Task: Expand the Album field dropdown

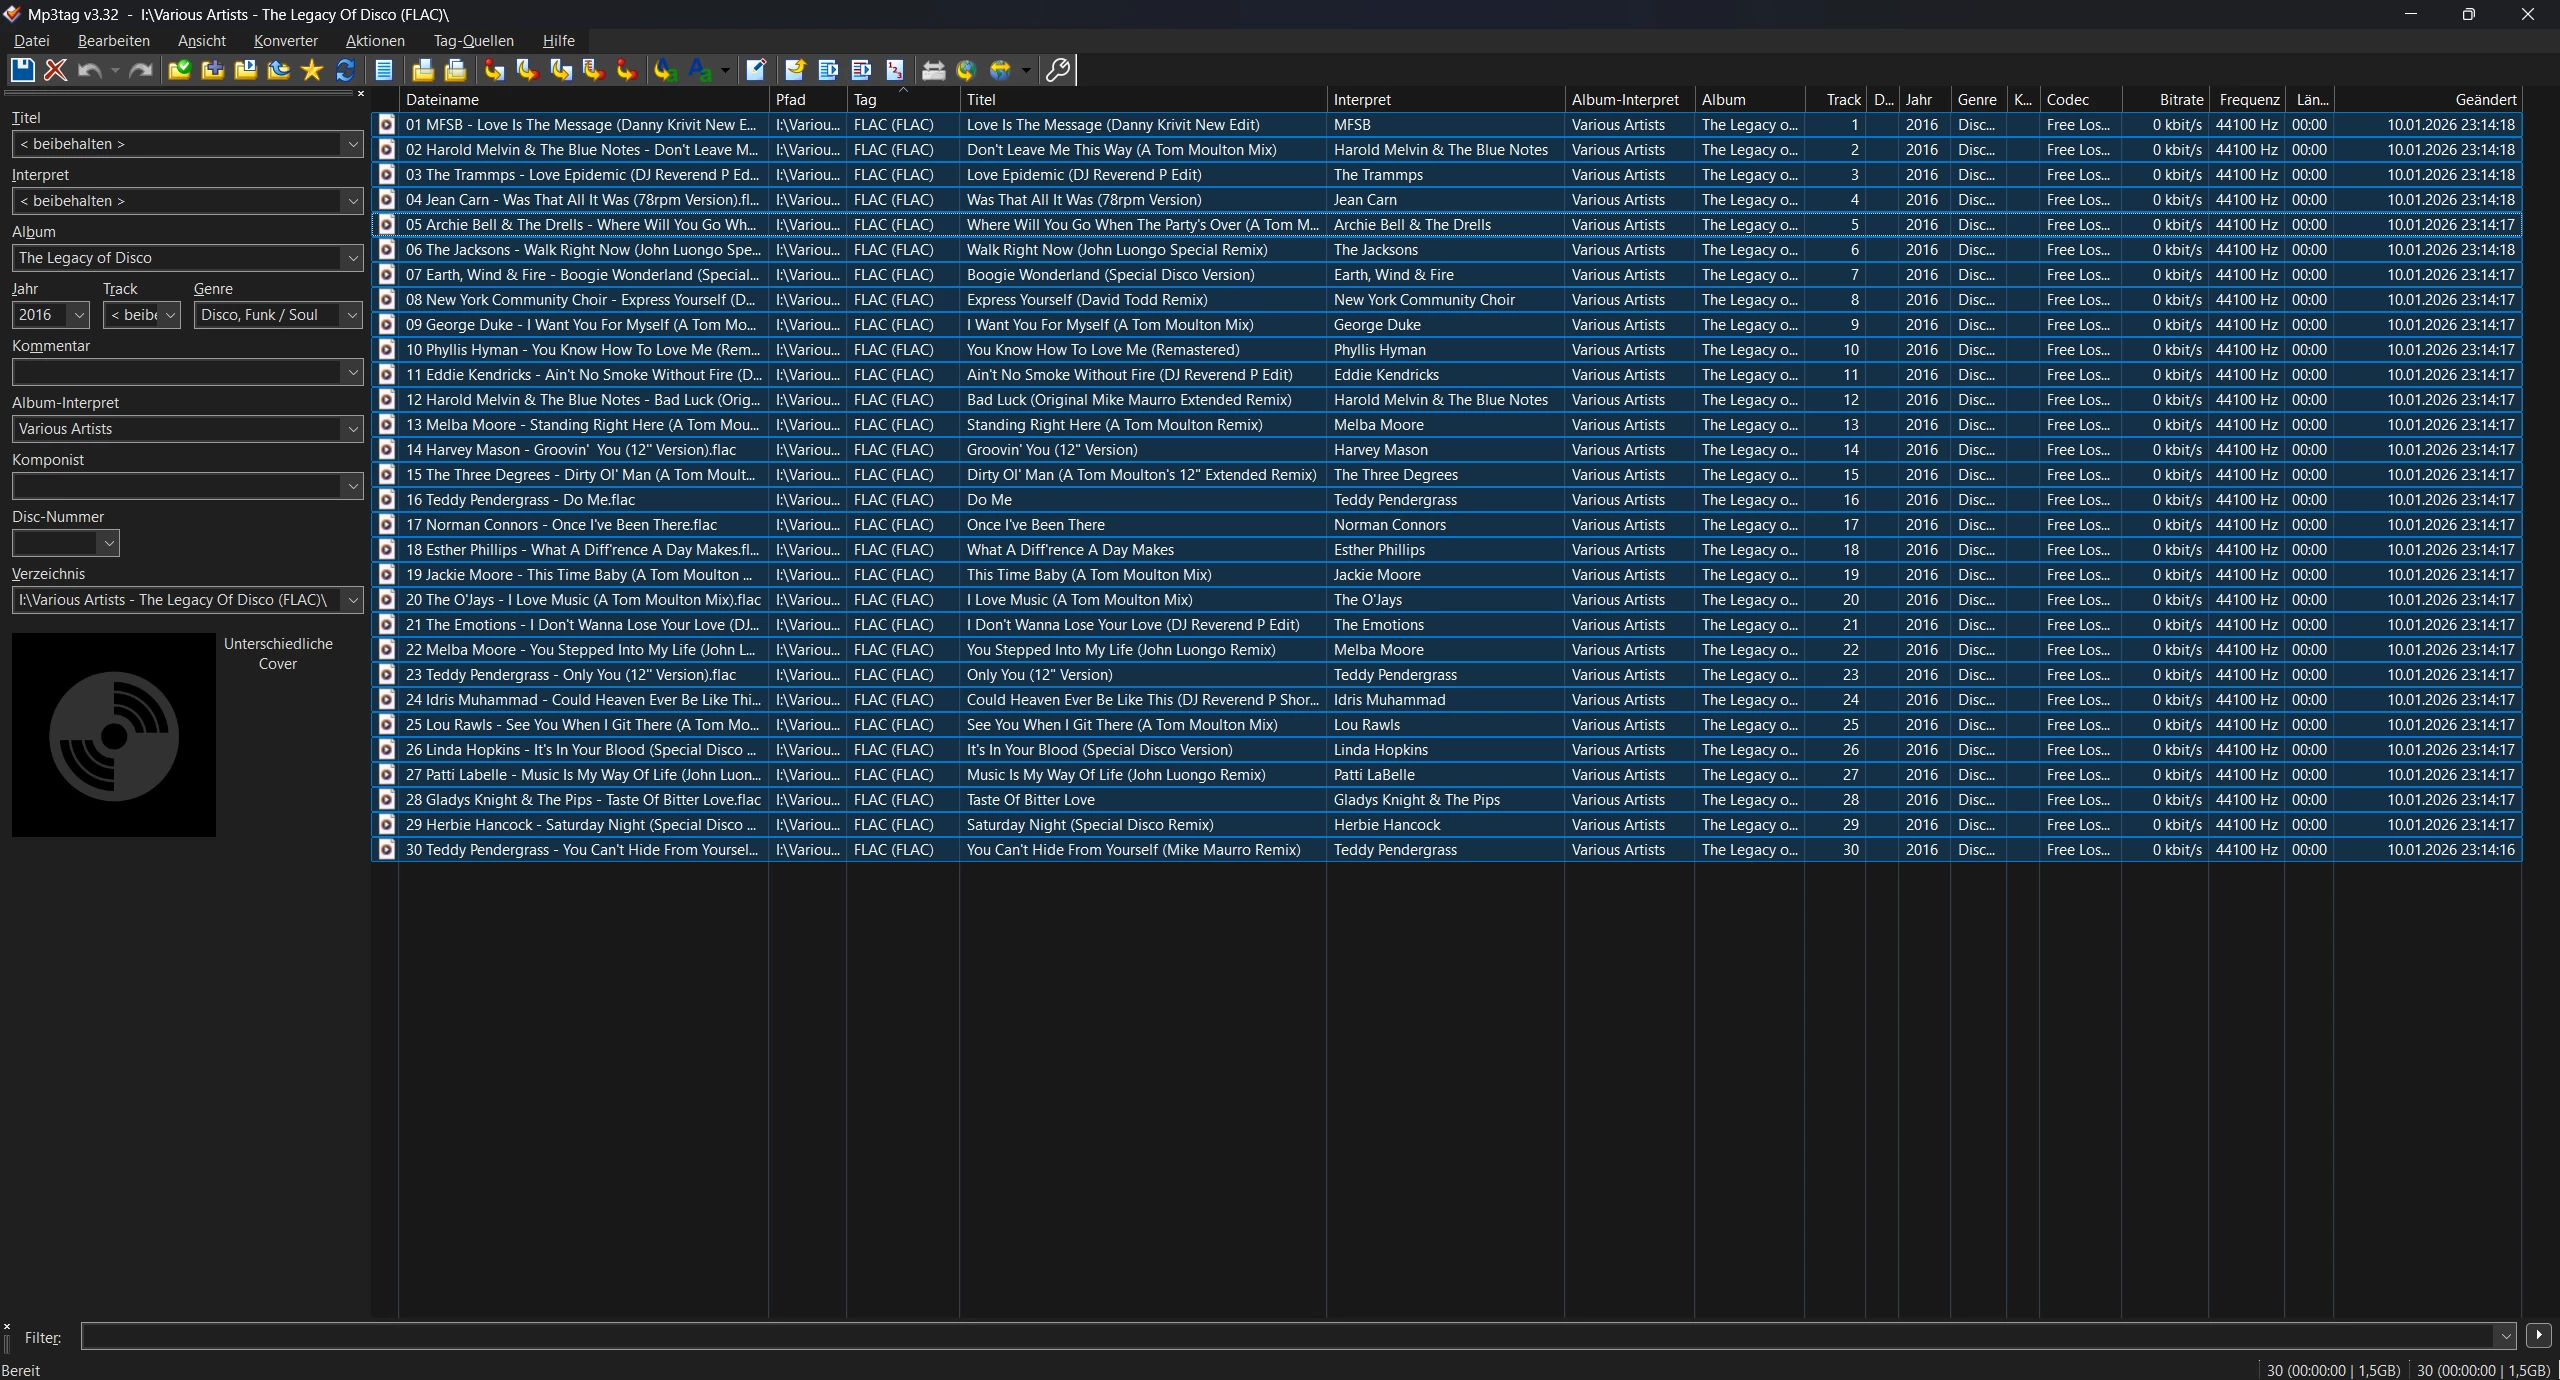Action: [352, 258]
